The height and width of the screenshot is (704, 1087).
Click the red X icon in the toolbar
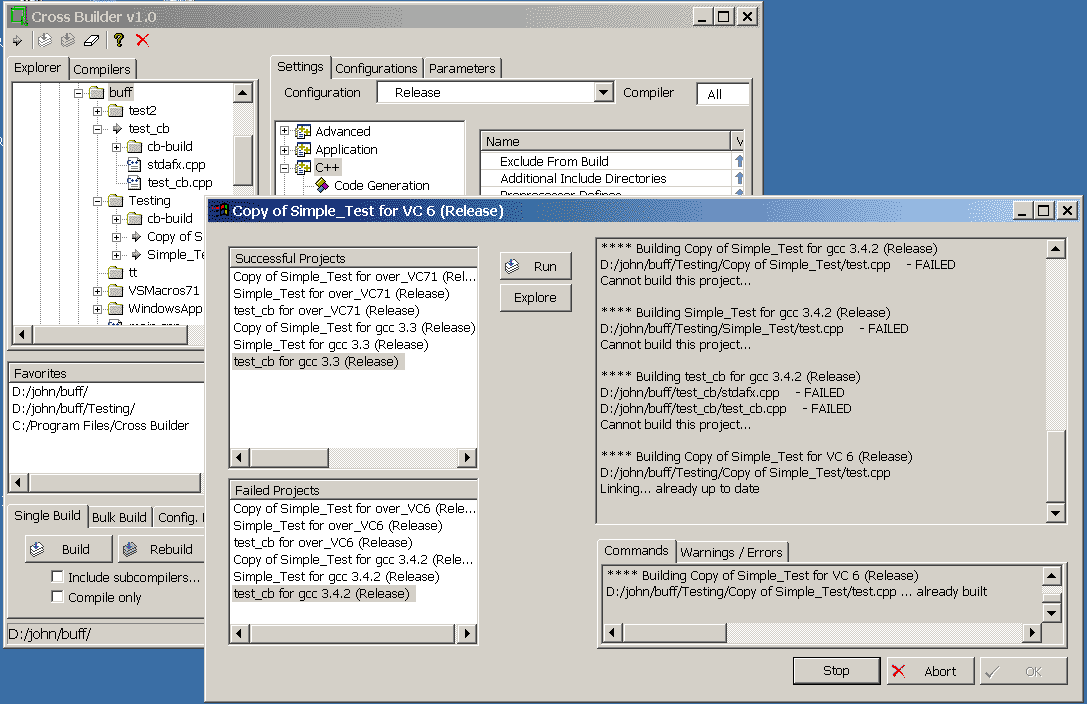click(x=143, y=41)
